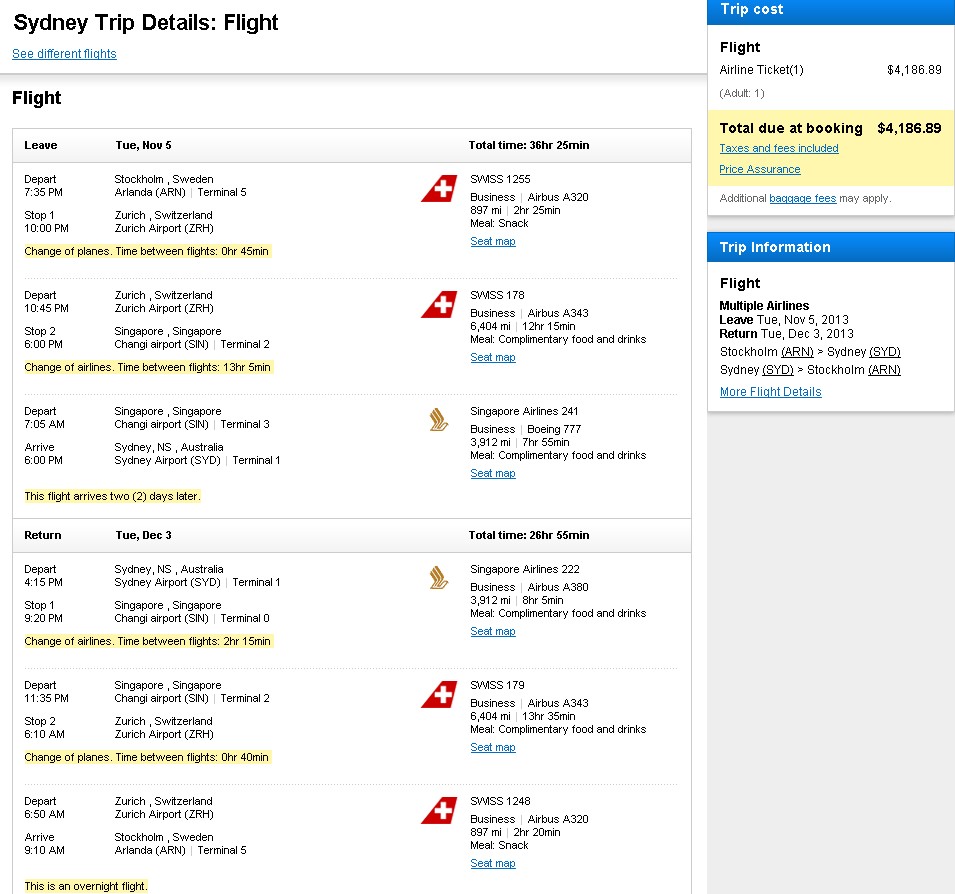
Task: Expand More Flight Details
Action: (x=770, y=392)
